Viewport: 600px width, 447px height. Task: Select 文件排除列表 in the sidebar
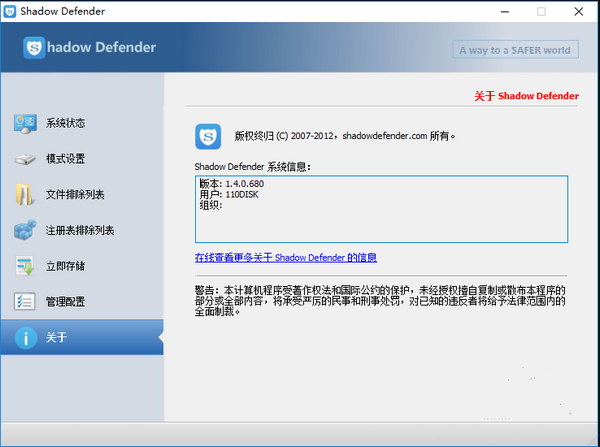pyautogui.click(x=75, y=194)
